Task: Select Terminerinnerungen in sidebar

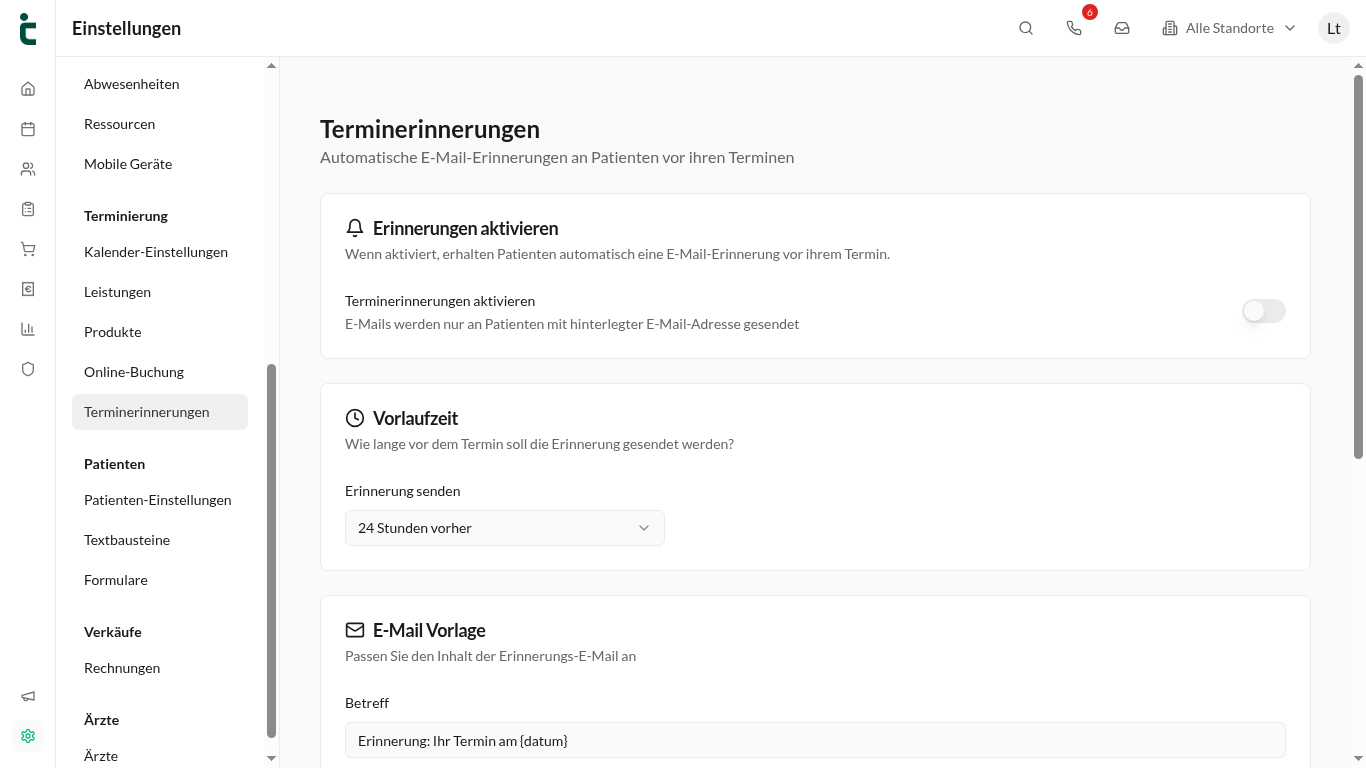Action: coord(160,412)
